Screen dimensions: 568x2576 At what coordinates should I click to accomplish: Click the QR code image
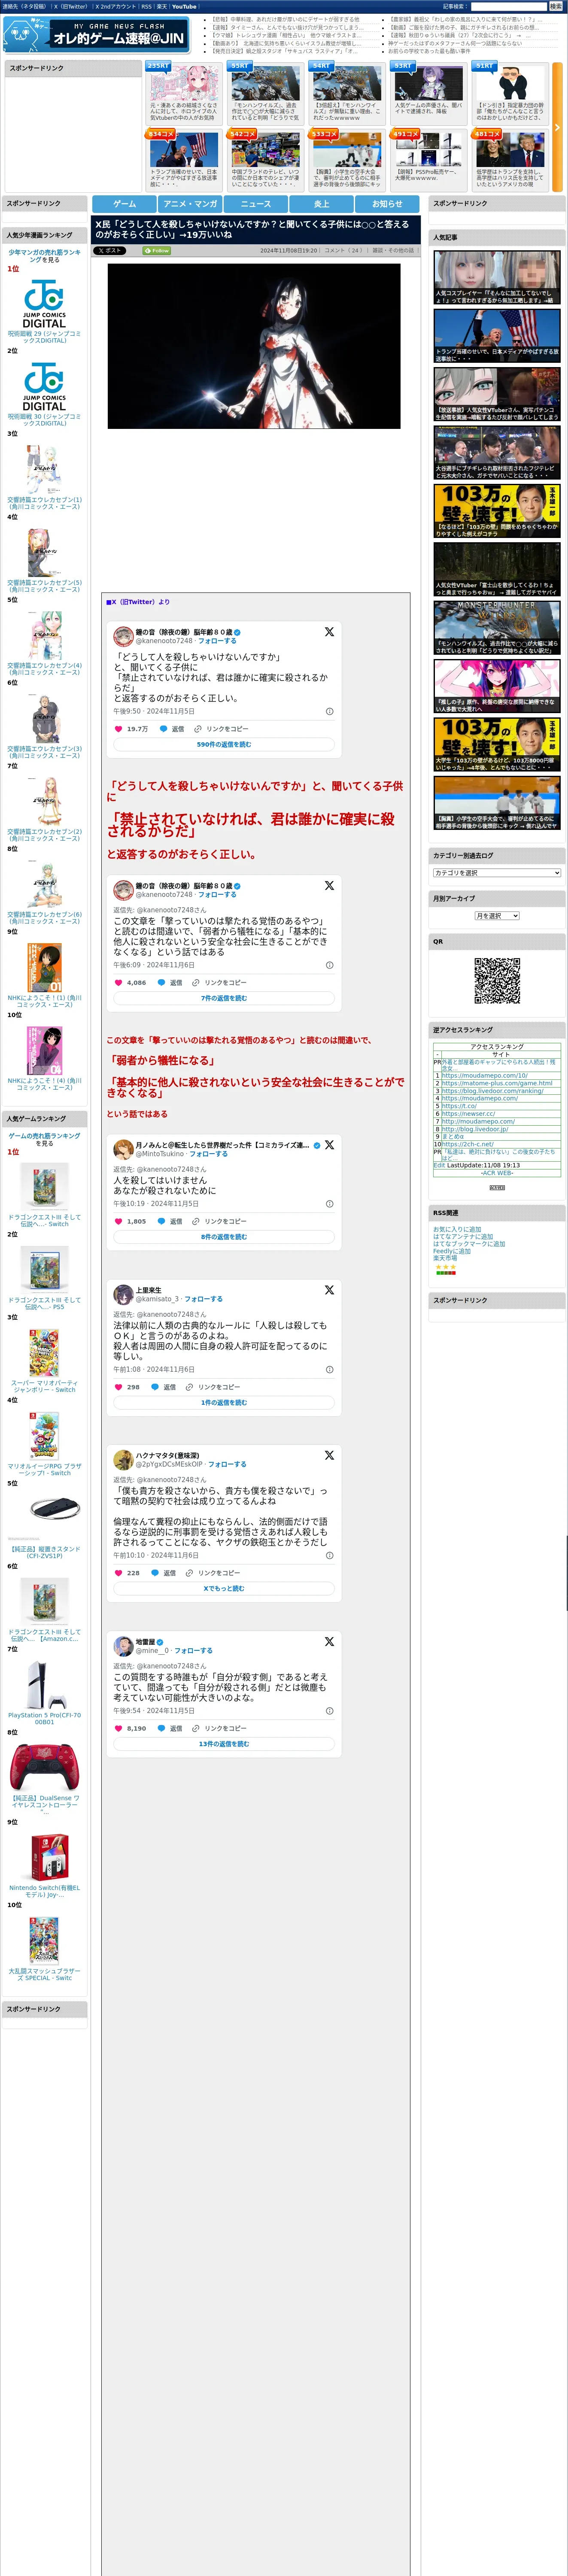click(497, 981)
